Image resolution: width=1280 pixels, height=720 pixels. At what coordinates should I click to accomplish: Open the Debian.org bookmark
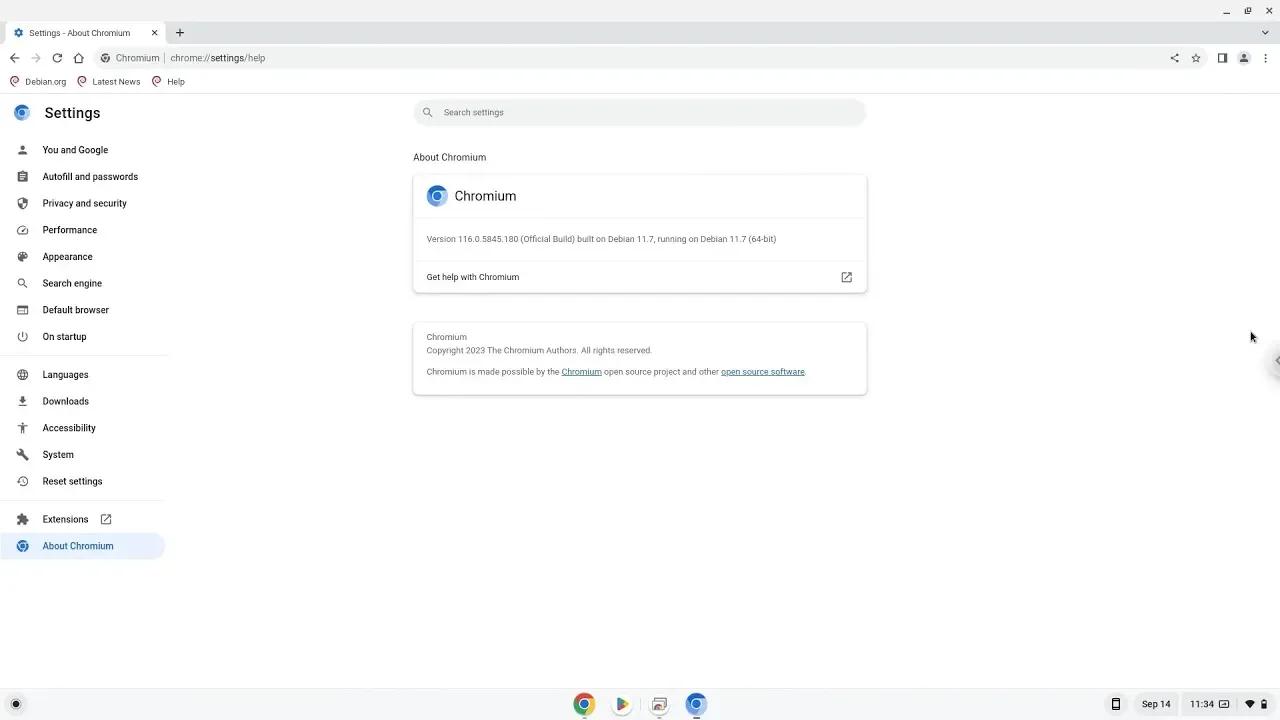click(38, 82)
